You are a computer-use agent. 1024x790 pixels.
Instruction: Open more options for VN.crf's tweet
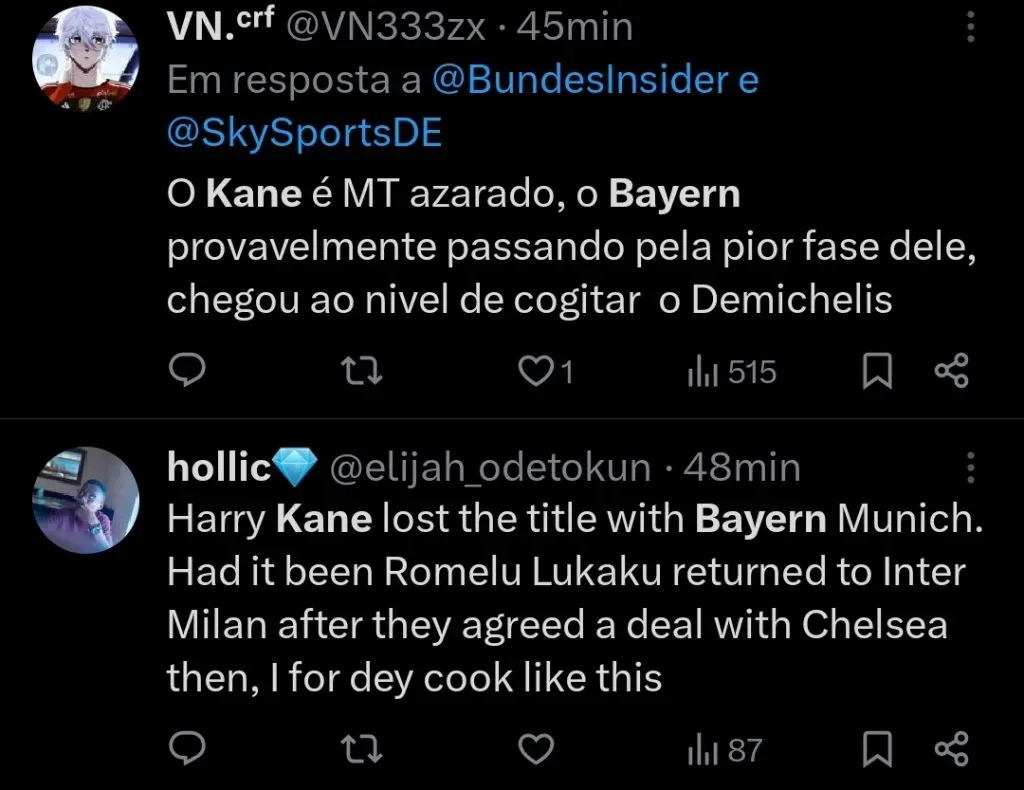click(x=969, y=28)
